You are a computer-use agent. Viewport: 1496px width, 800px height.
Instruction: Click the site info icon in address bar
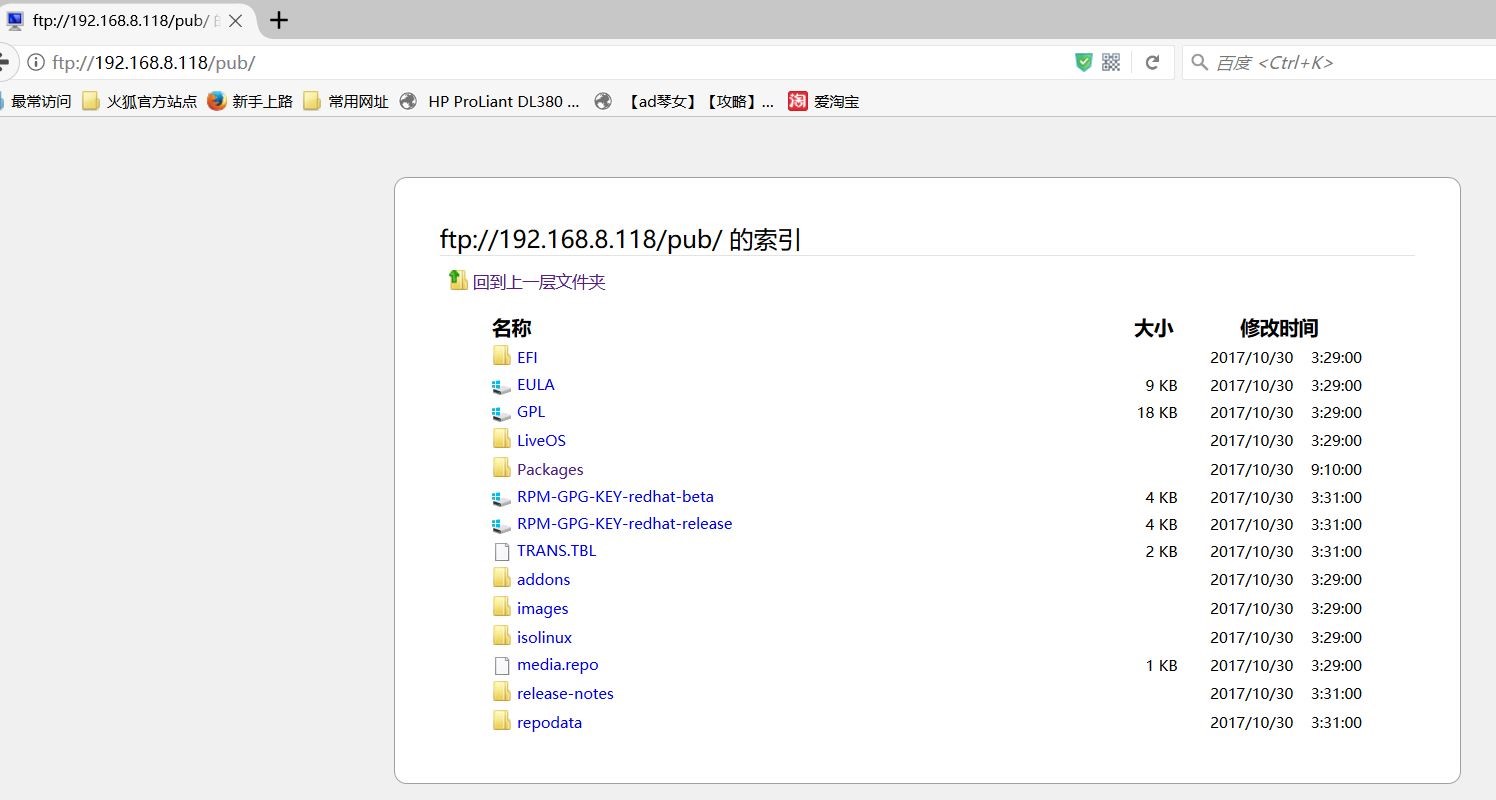coord(36,62)
